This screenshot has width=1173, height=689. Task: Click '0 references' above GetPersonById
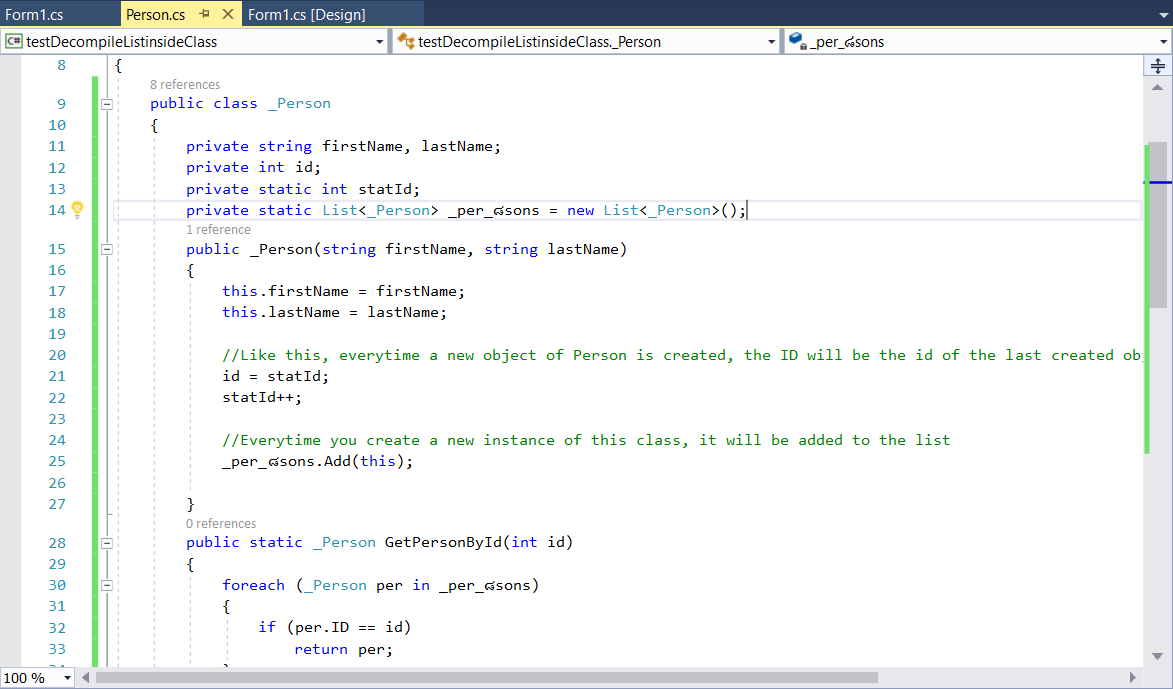[x=220, y=523]
